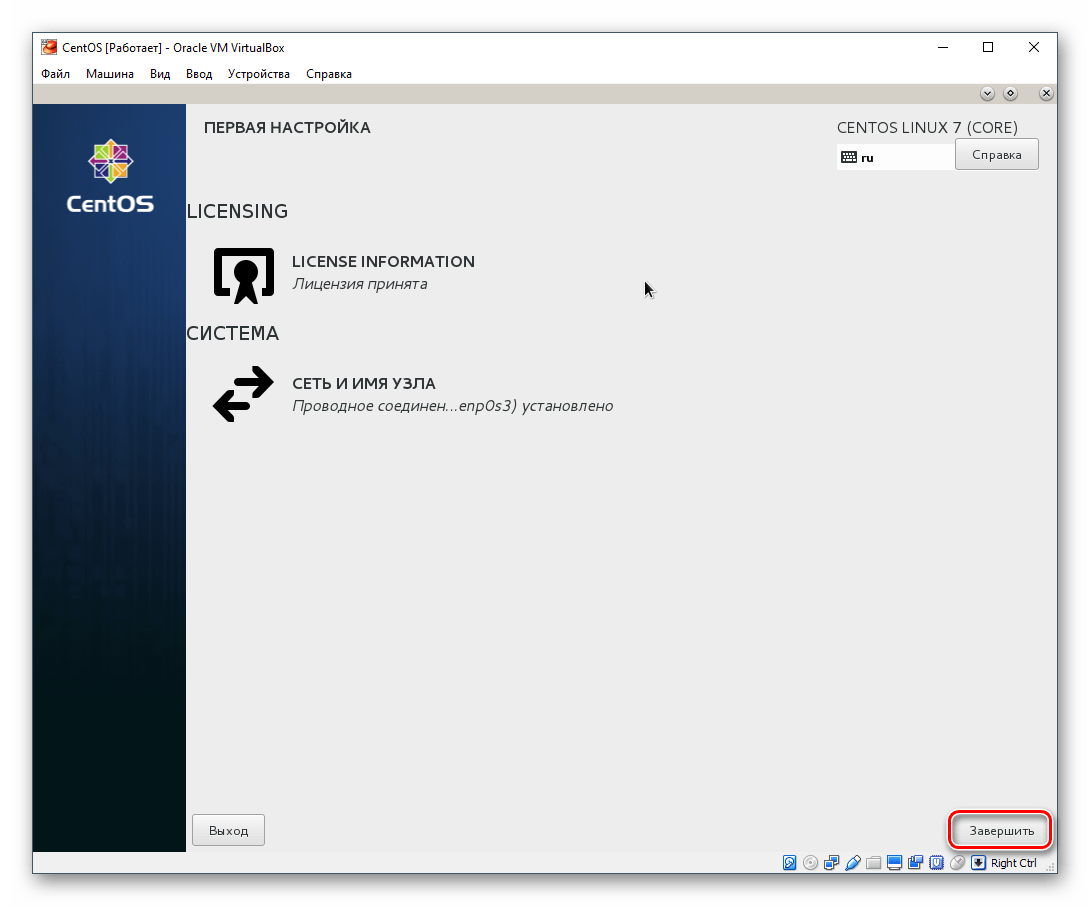Click the Справка button next to keyboard selector
The image size is (1090, 906).
(x=996, y=154)
